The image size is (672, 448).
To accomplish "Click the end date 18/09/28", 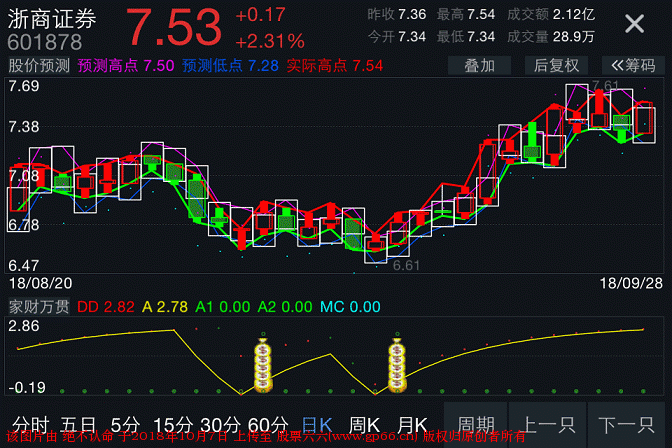I will point(631,283).
